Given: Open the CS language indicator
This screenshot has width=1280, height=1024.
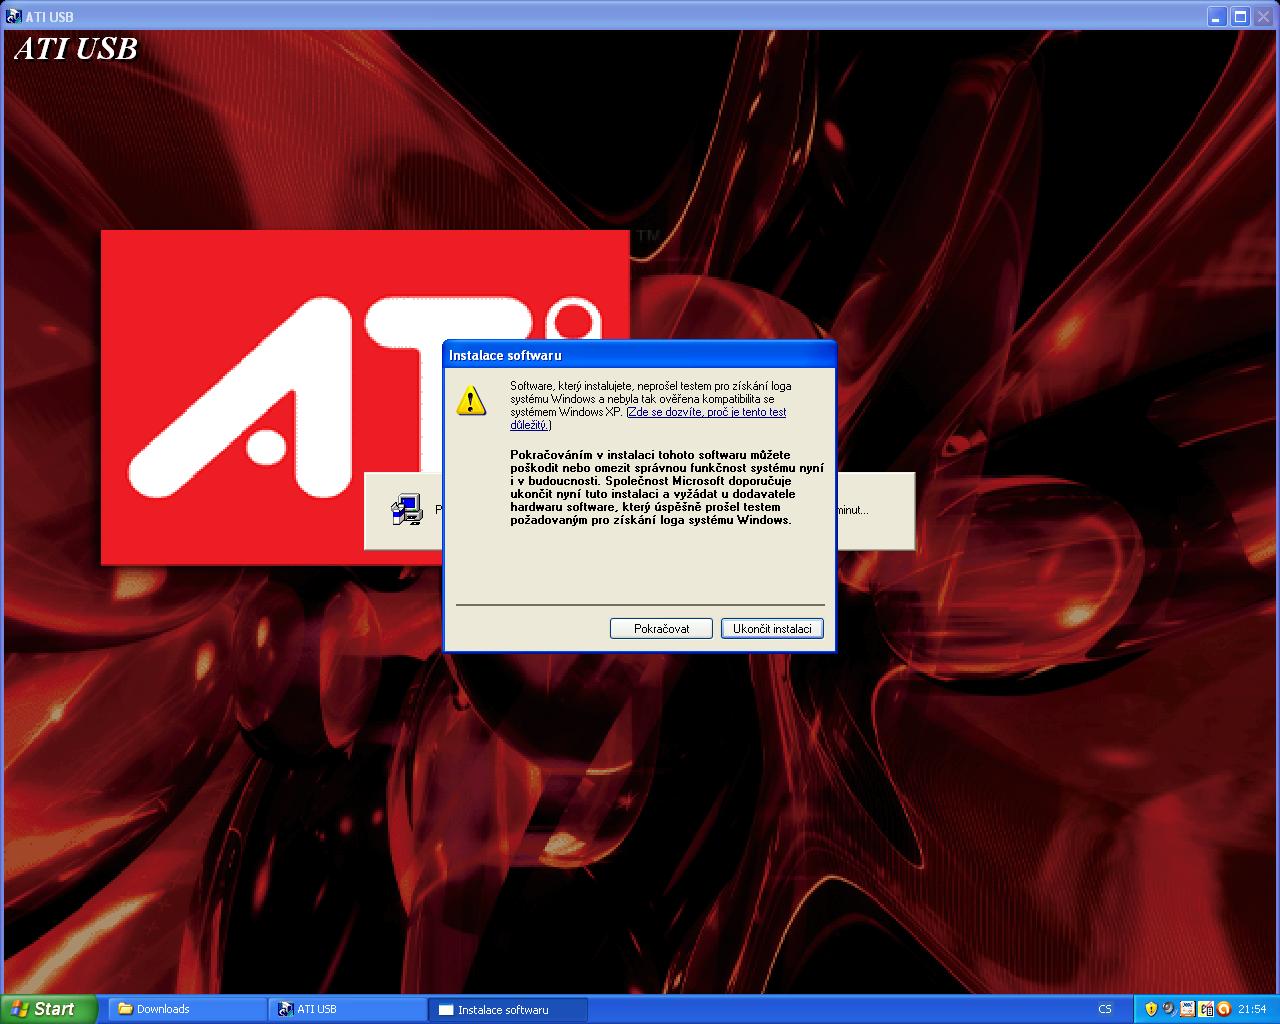Looking at the screenshot, I should pos(1105,1009).
